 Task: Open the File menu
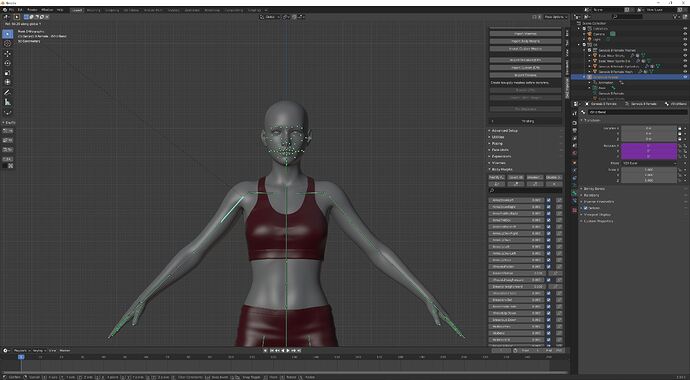[x=11, y=10]
